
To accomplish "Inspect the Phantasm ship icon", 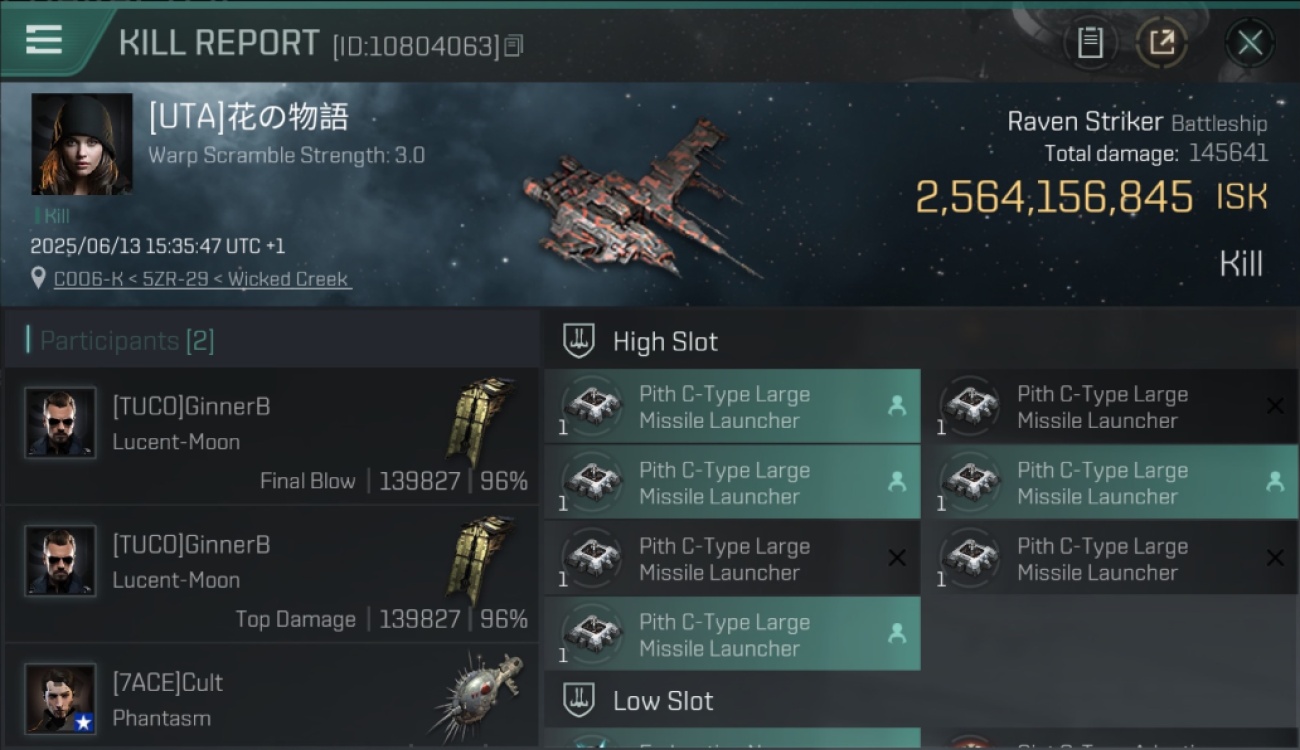I will tap(480, 695).
